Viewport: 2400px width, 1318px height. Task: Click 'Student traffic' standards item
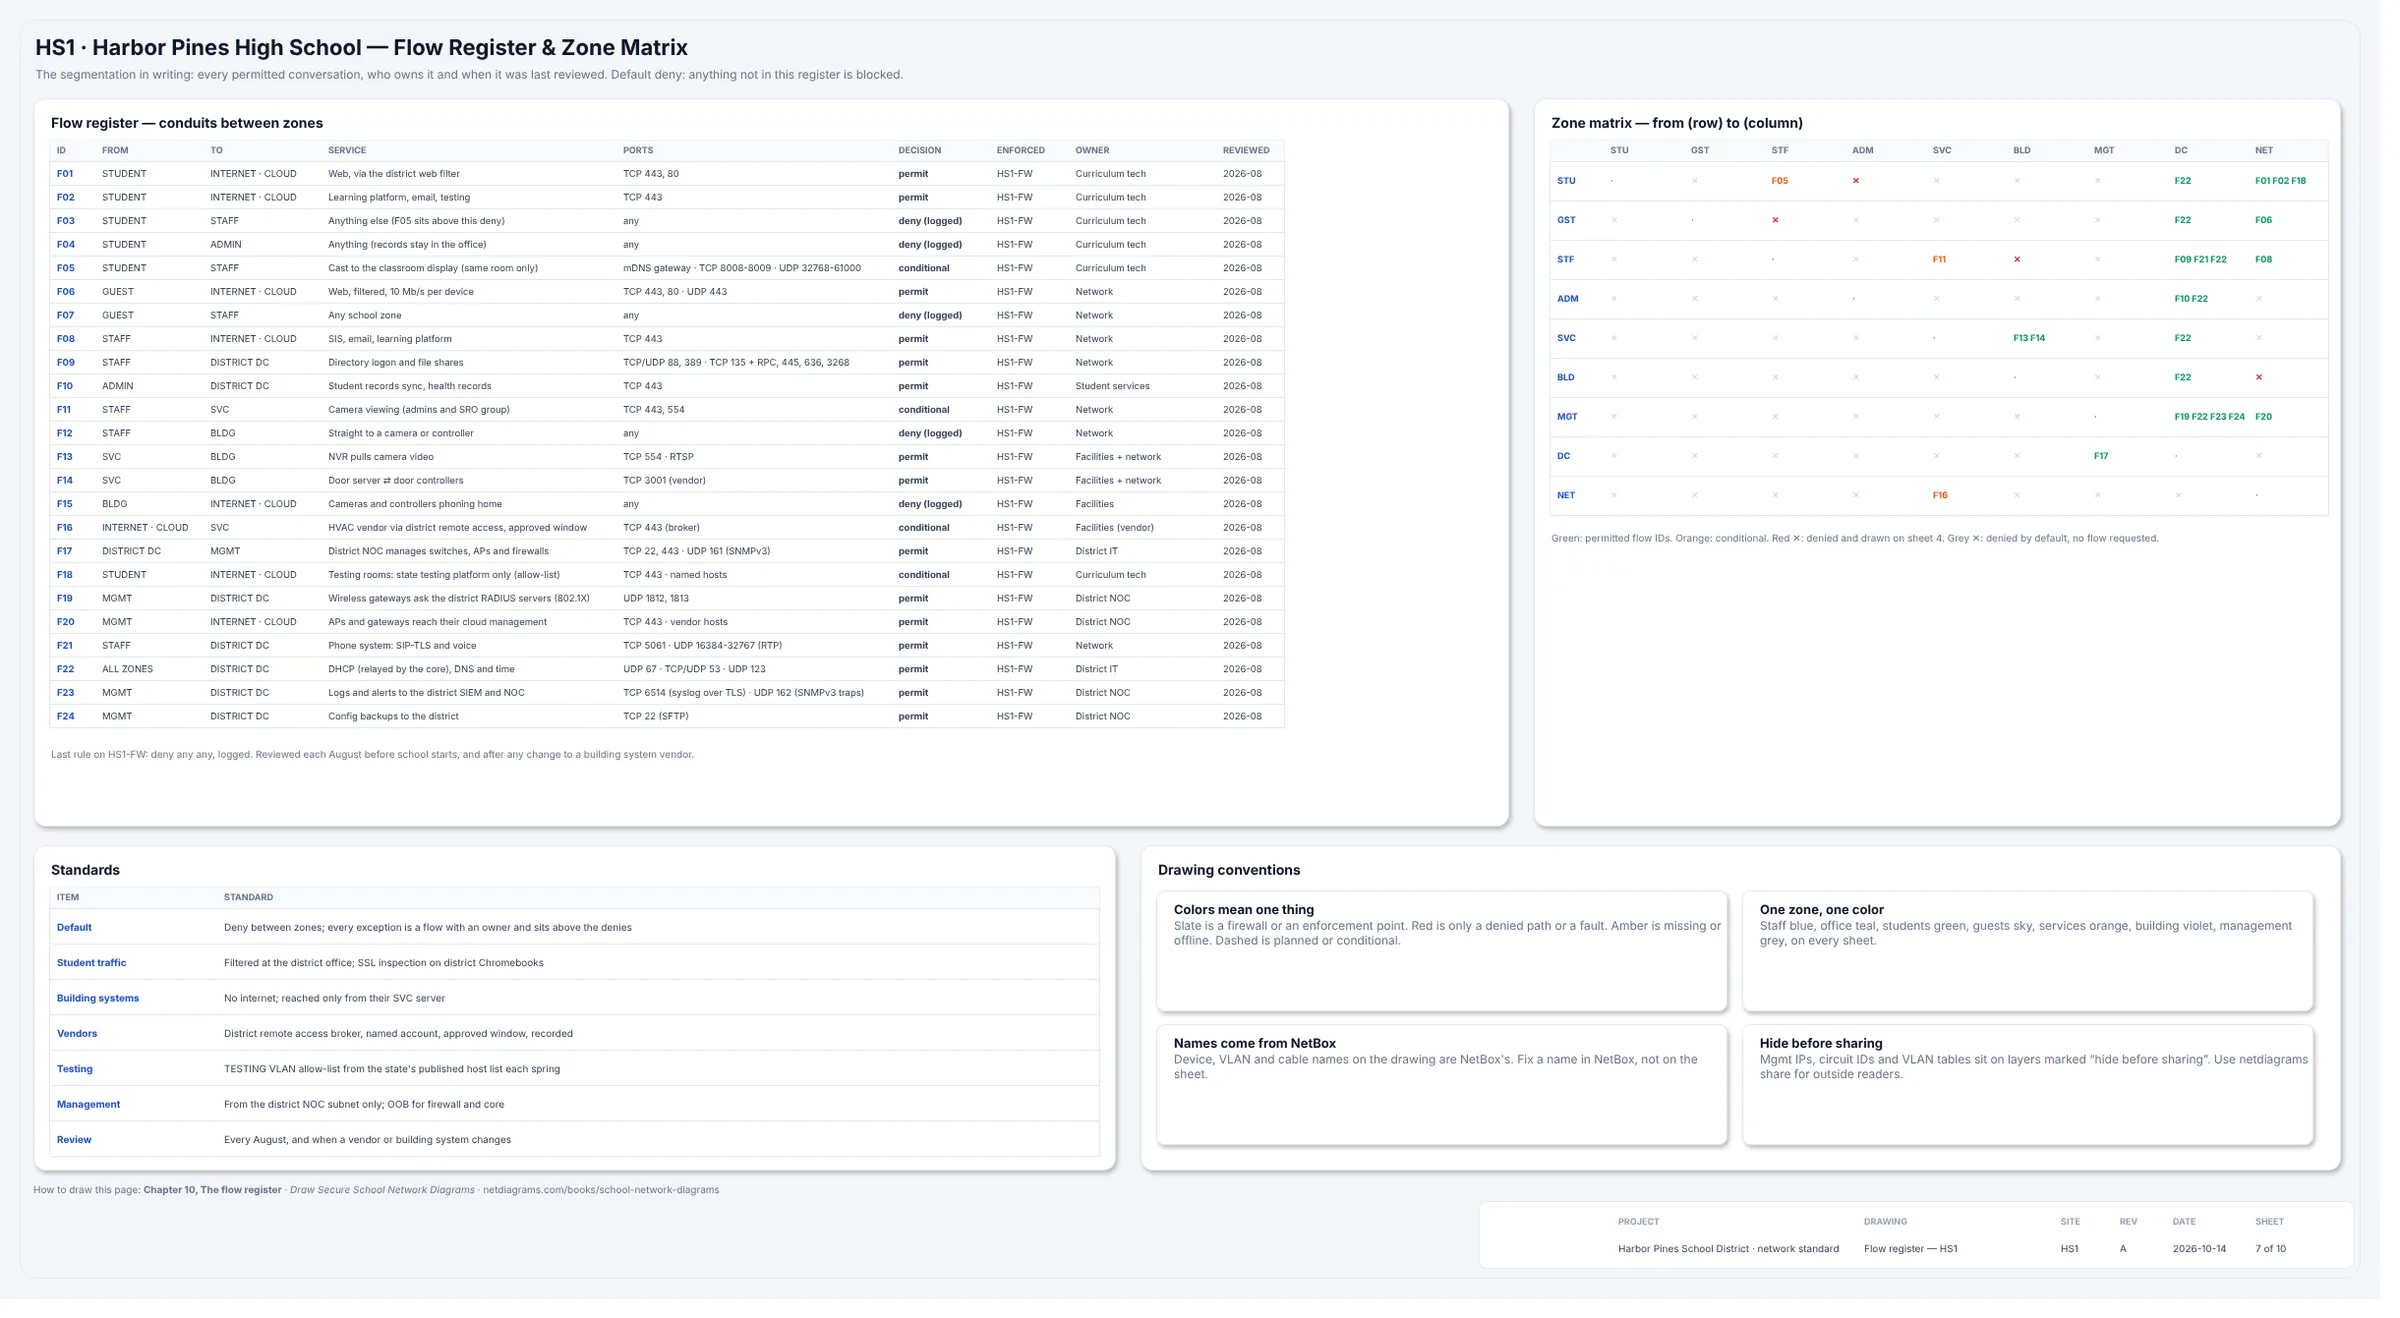(x=91, y=963)
